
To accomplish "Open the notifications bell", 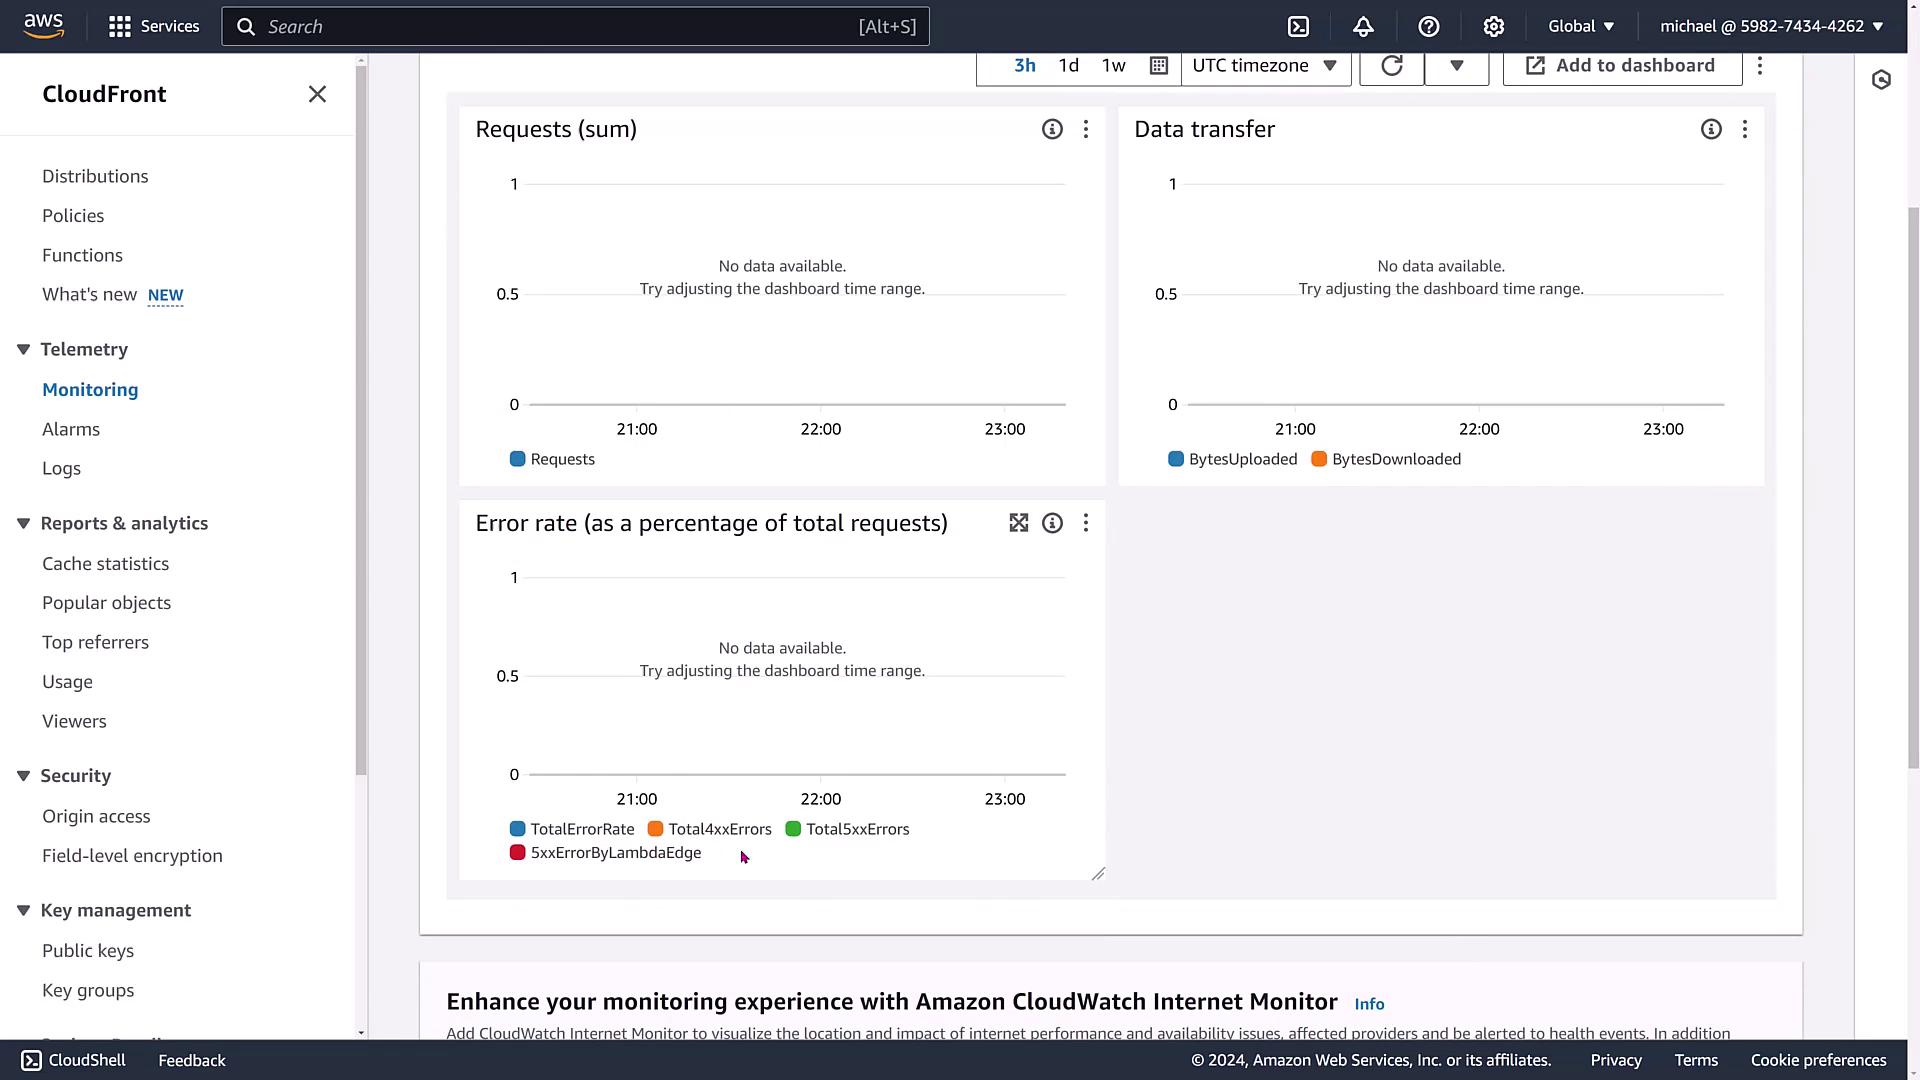I will point(1363,27).
